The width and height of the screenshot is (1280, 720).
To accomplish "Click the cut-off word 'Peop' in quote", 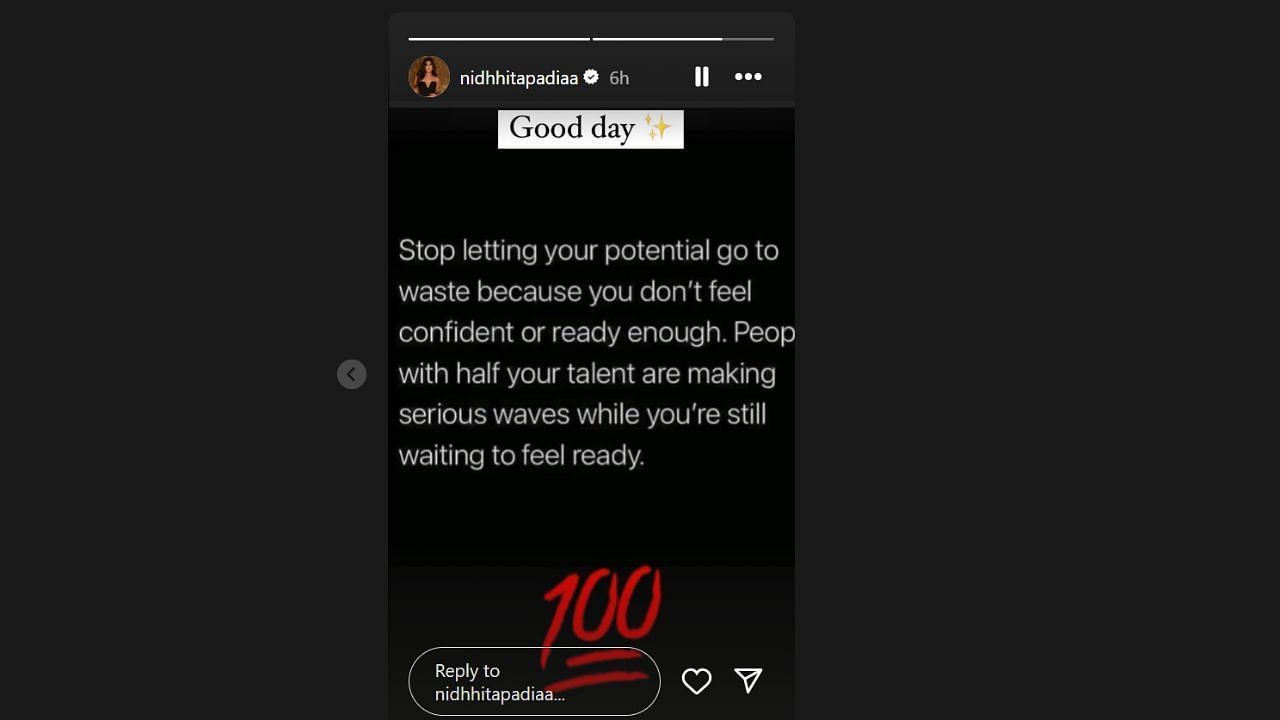I will click(769, 333).
